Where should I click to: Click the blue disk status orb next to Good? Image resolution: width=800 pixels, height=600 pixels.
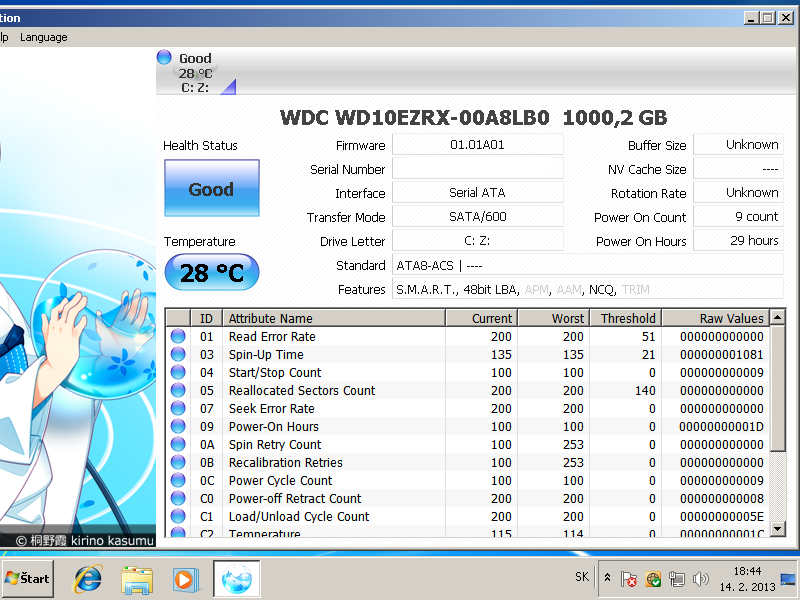164,57
